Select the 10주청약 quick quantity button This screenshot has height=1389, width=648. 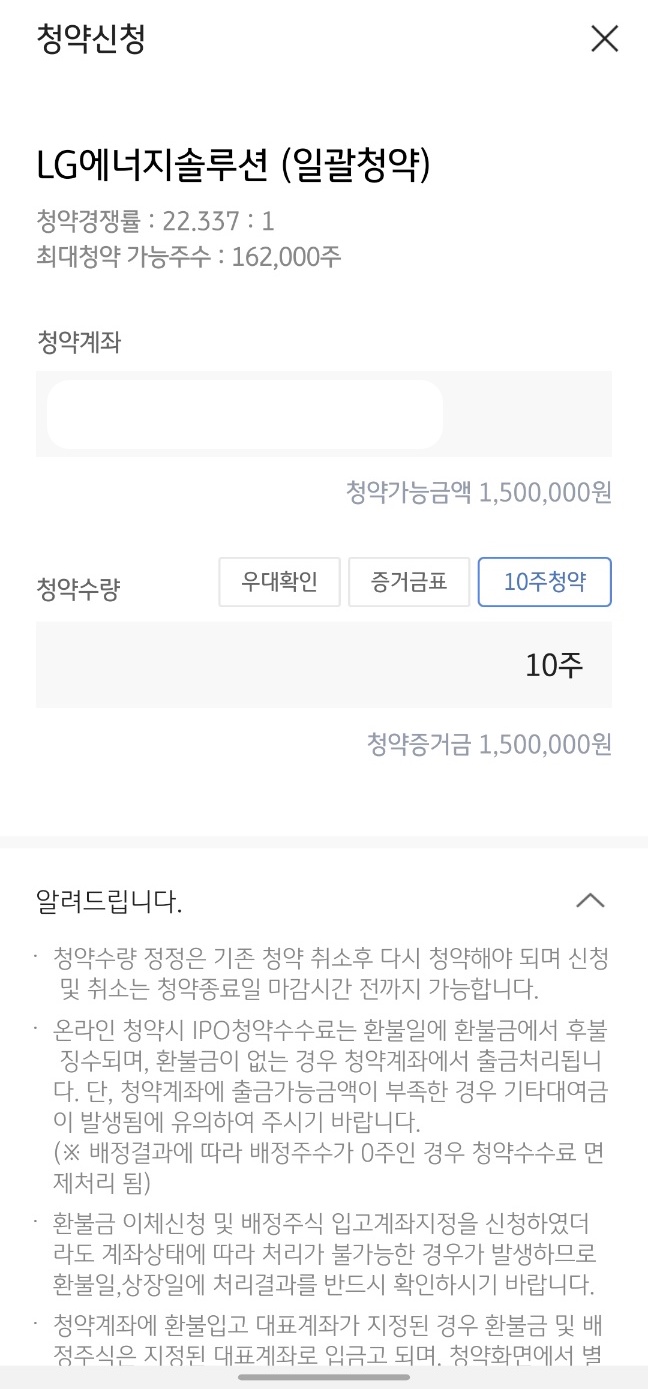click(x=545, y=582)
